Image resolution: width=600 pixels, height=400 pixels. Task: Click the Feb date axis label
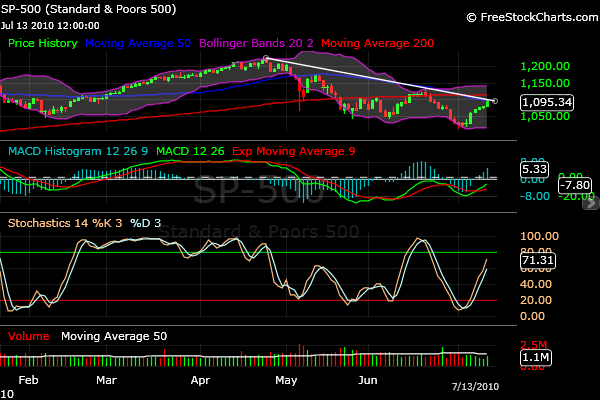pos(28,380)
